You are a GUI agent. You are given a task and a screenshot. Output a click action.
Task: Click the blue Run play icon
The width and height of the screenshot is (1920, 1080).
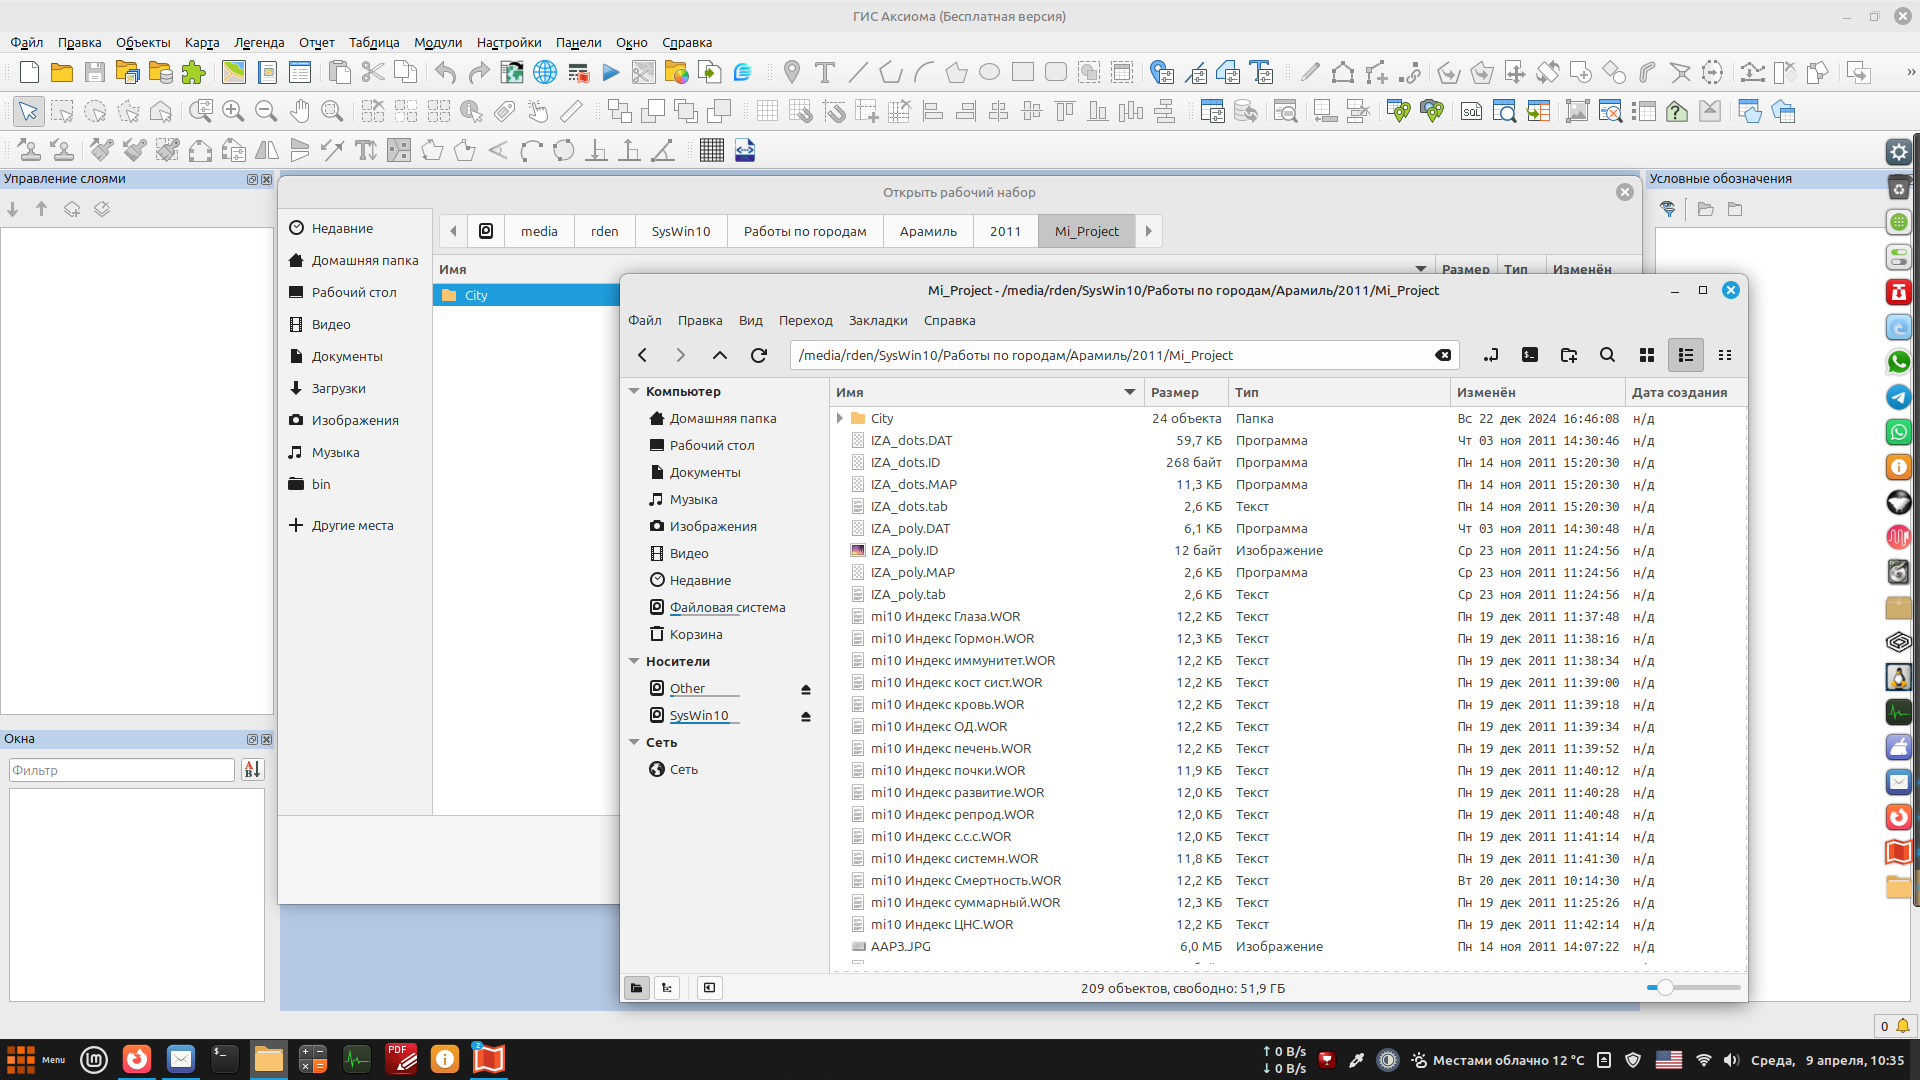coord(611,72)
